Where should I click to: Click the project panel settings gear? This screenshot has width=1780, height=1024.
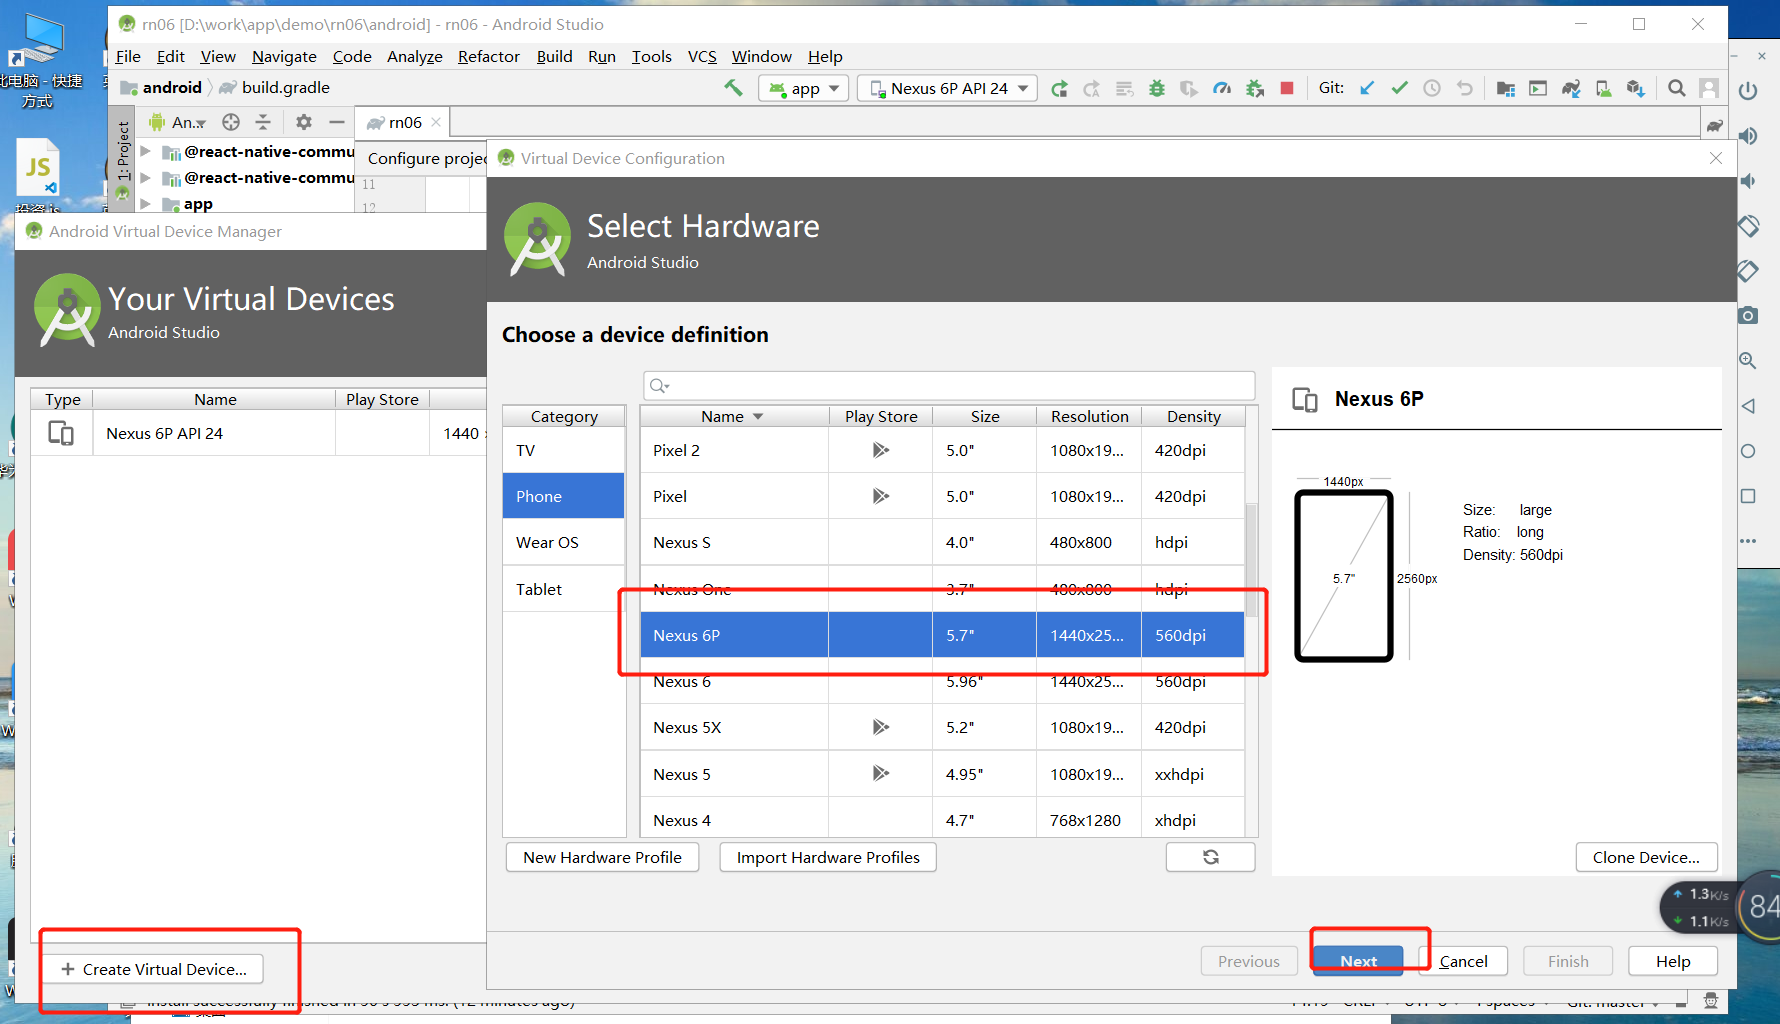(304, 122)
